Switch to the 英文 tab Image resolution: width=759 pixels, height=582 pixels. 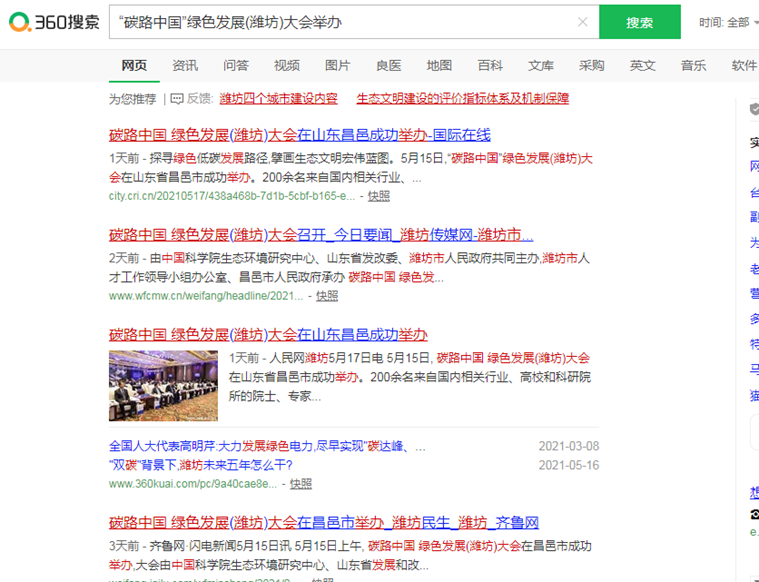pyautogui.click(x=642, y=65)
